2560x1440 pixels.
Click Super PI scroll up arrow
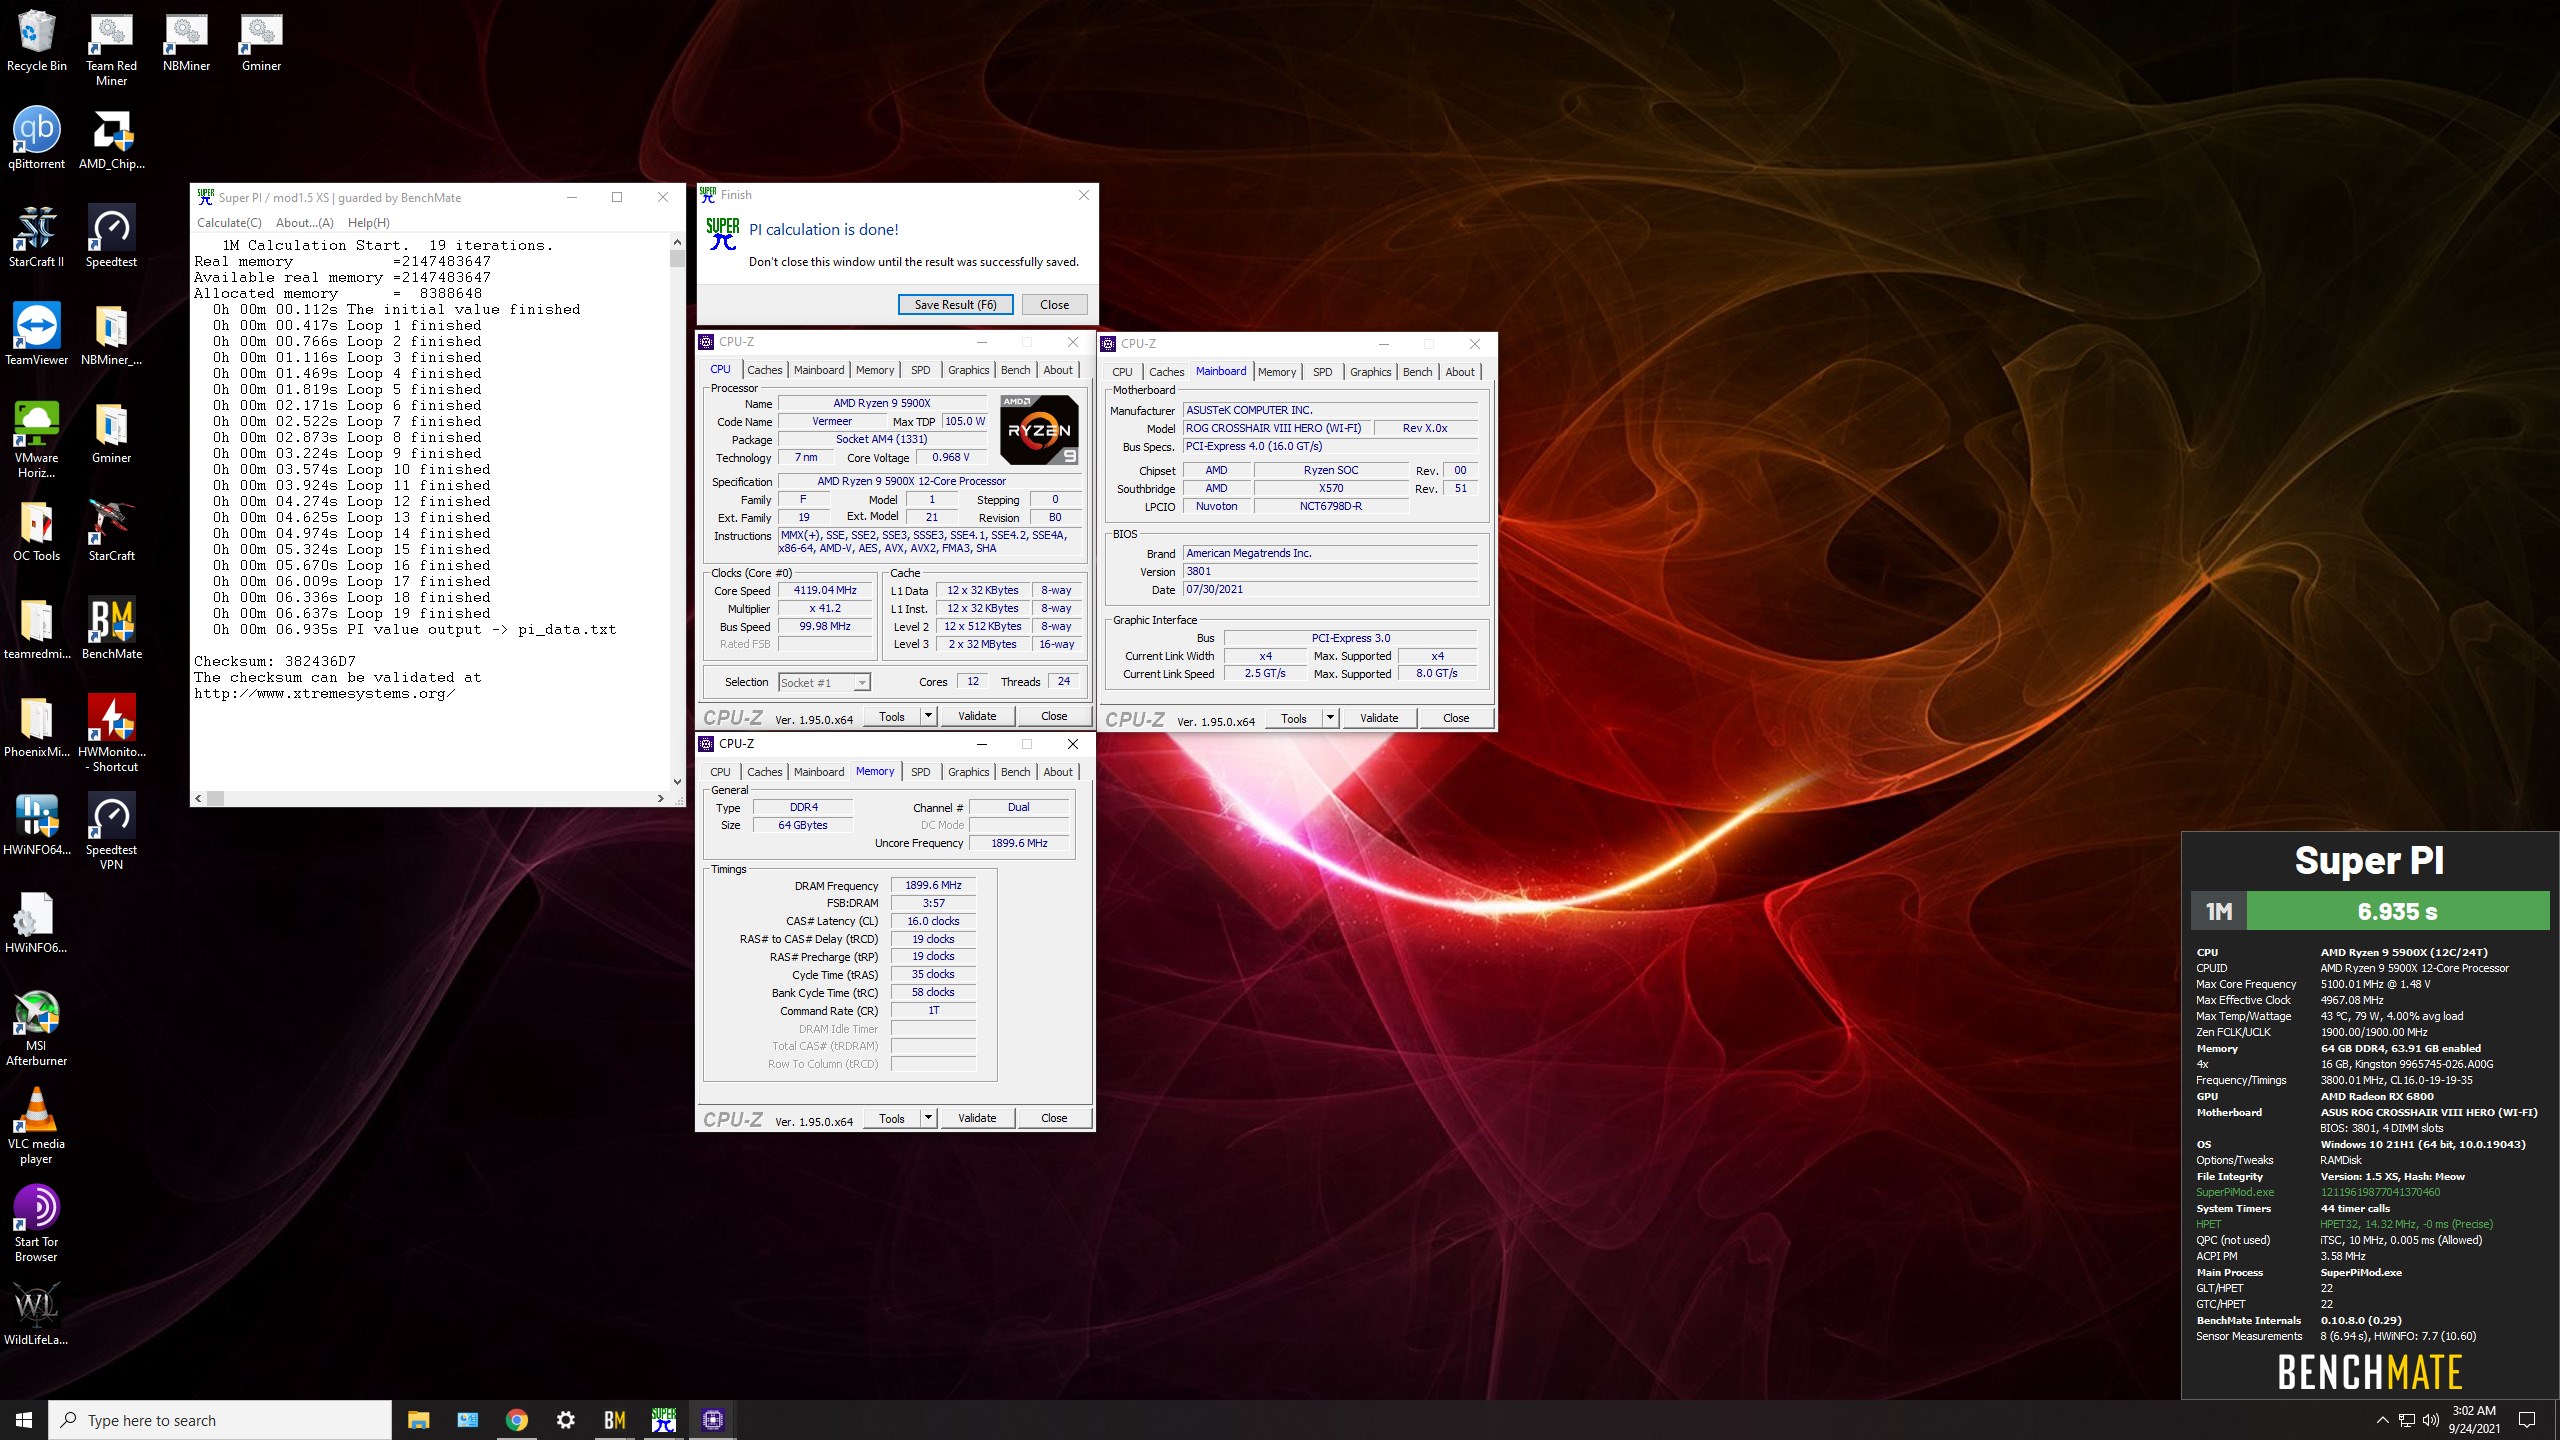pos(677,242)
